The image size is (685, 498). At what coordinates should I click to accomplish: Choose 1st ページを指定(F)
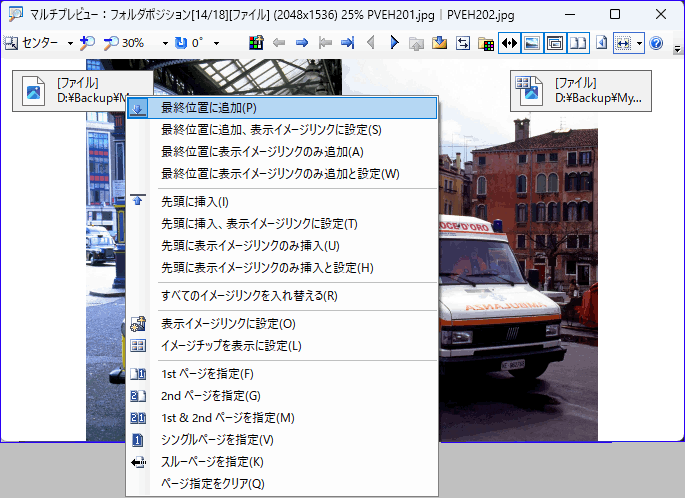pos(282,374)
